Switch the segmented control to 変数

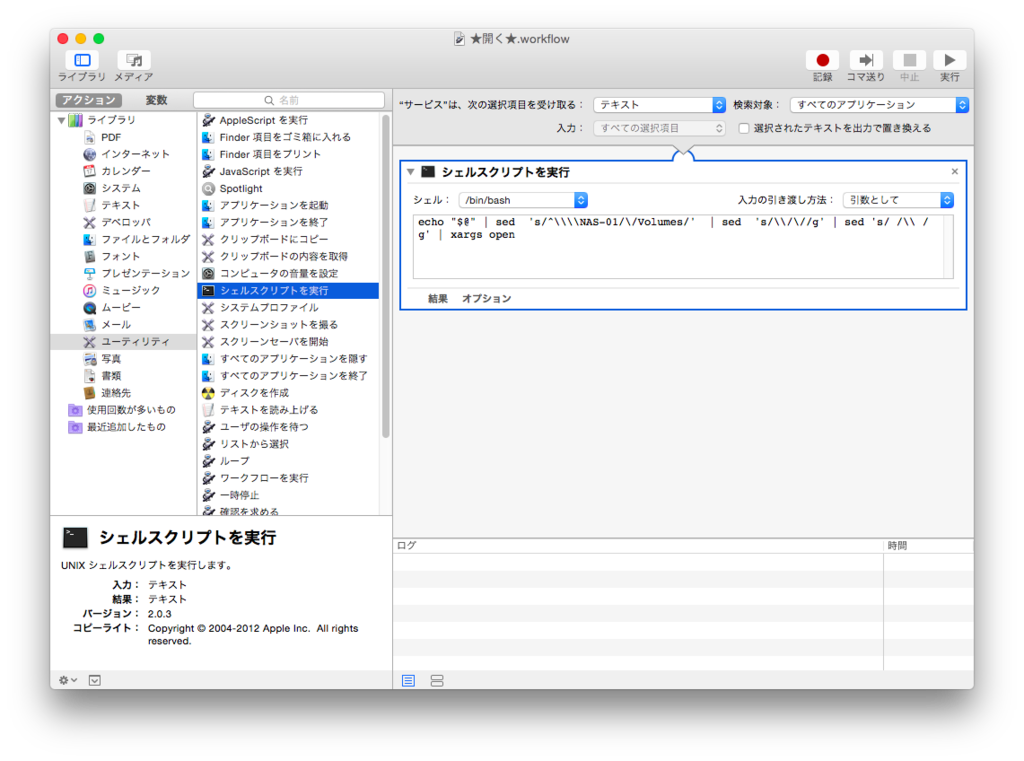coord(157,100)
